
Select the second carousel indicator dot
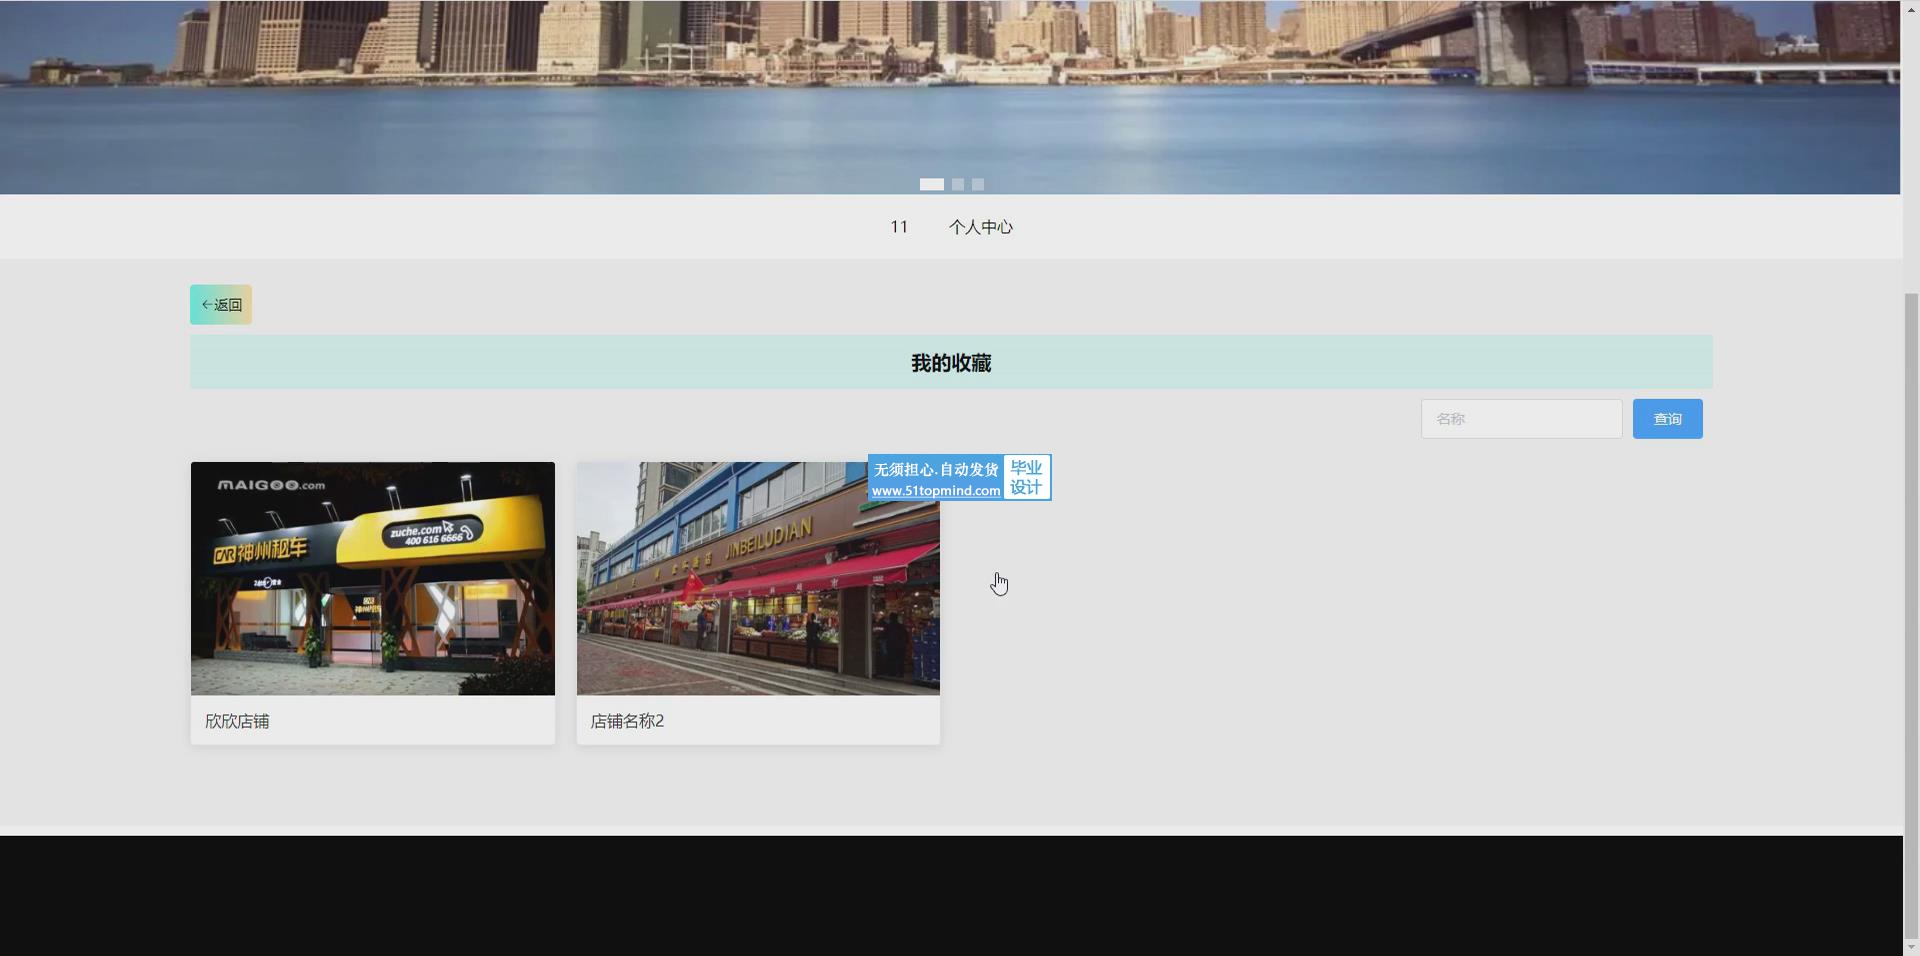pyautogui.click(x=958, y=184)
